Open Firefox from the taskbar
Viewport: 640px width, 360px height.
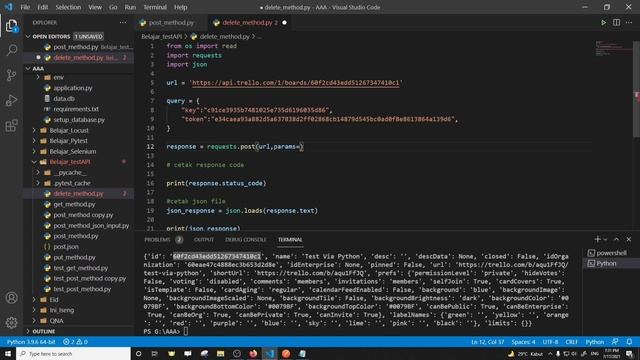click(x=253, y=353)
